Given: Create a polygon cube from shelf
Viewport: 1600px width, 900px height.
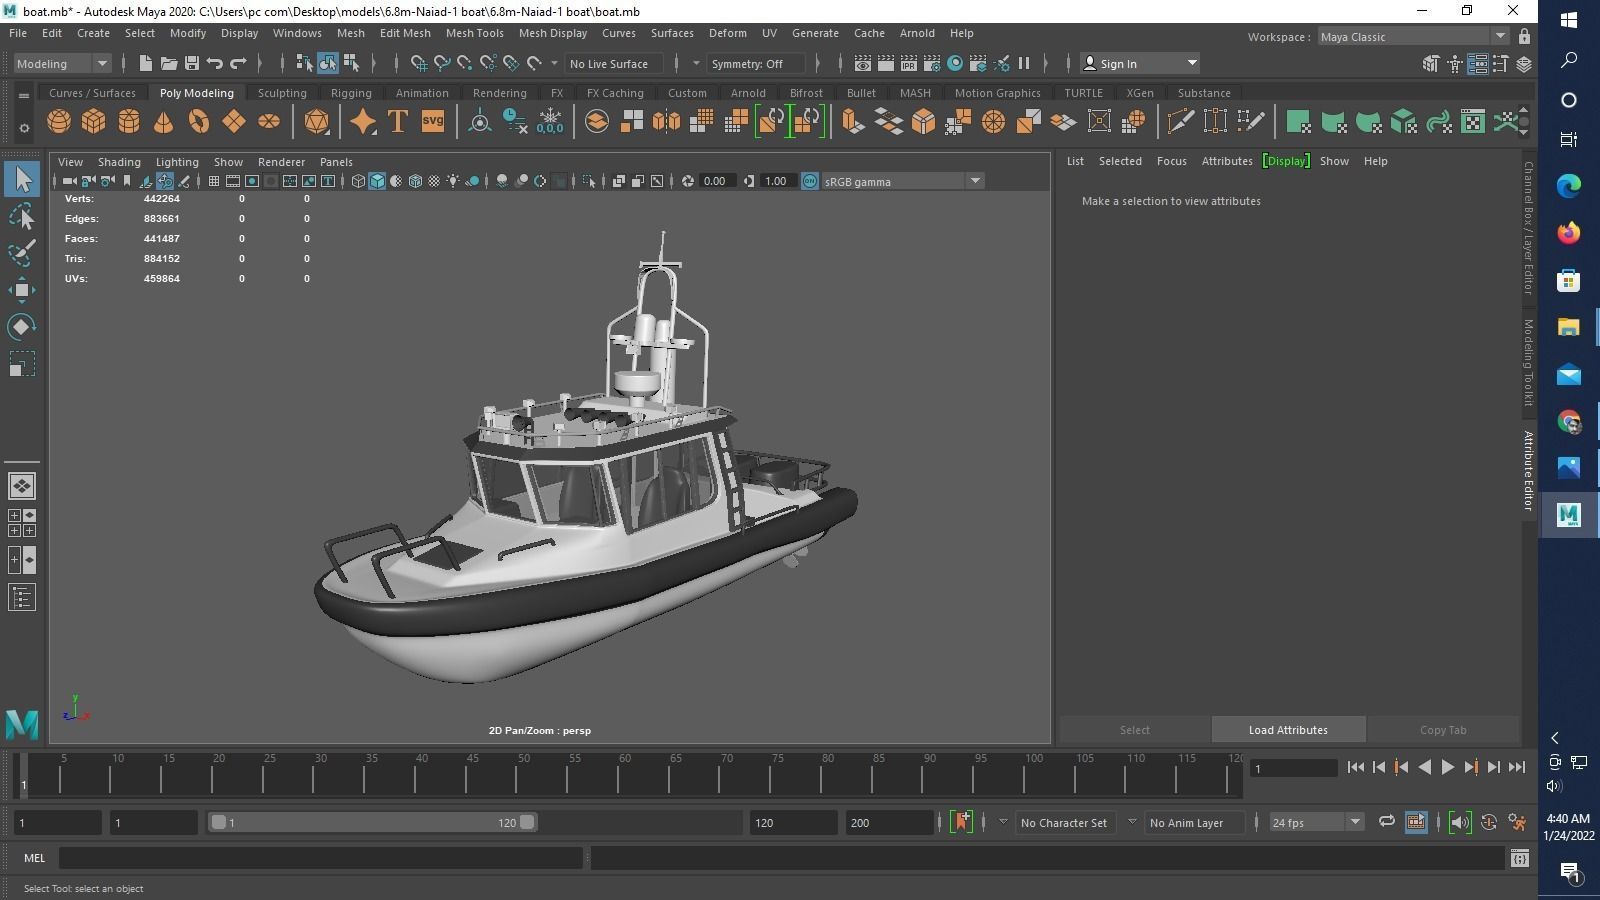Looking at the screenshot, I should pos(94,122).
